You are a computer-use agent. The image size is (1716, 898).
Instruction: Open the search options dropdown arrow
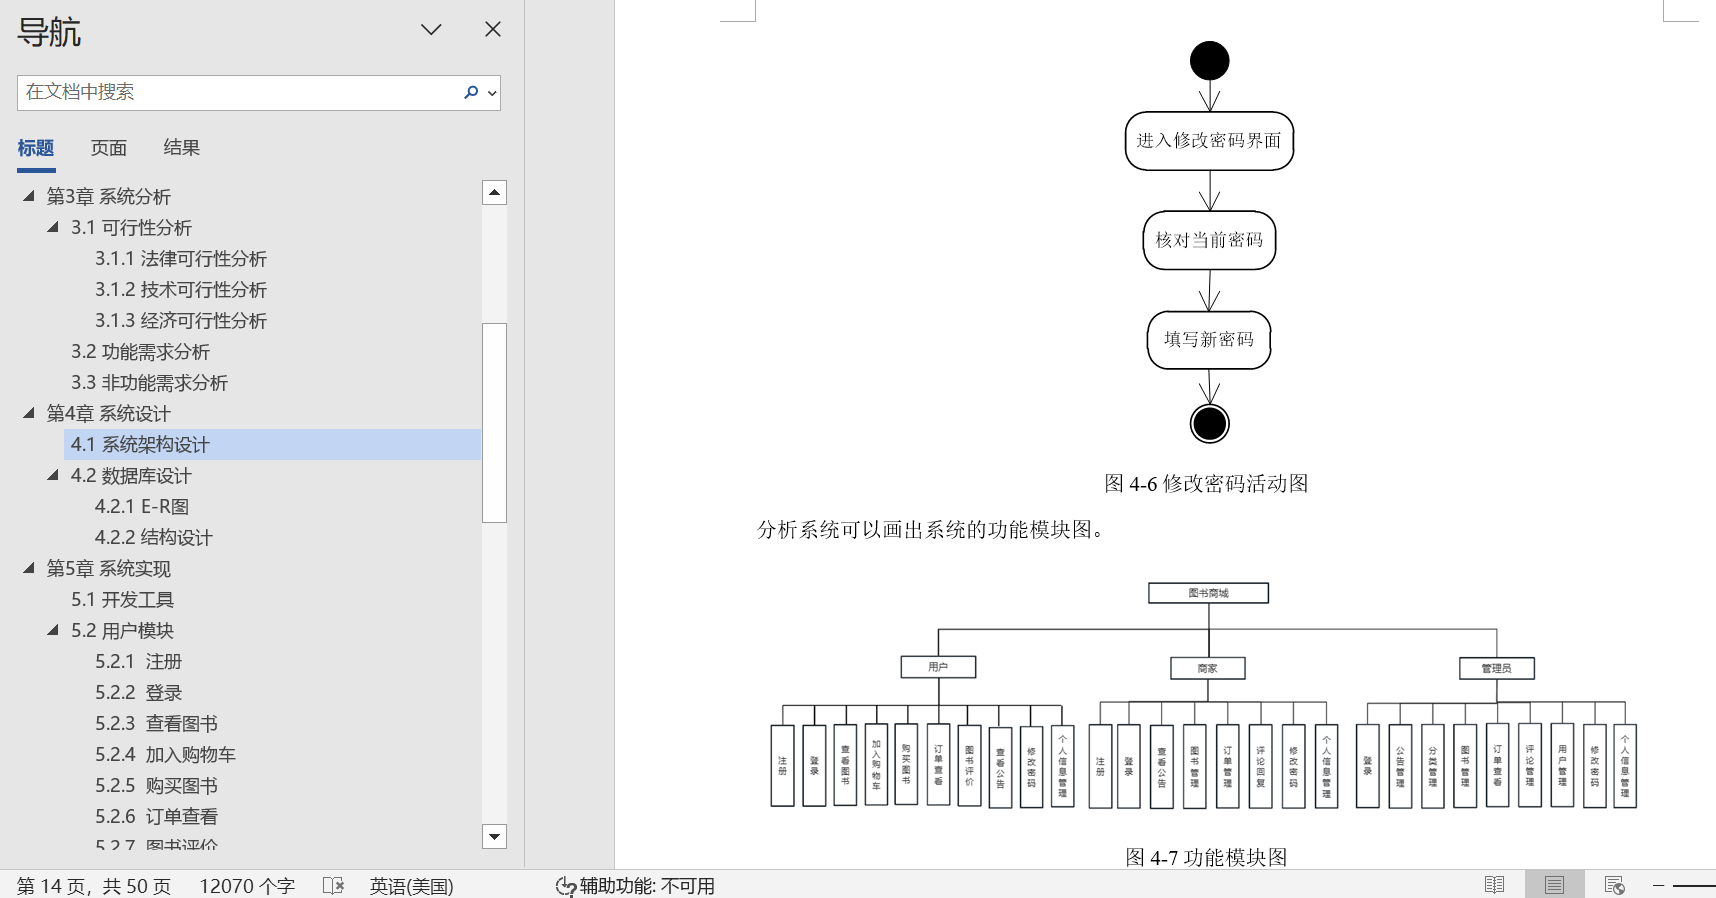pyautogui.click(x=491, y=93)
